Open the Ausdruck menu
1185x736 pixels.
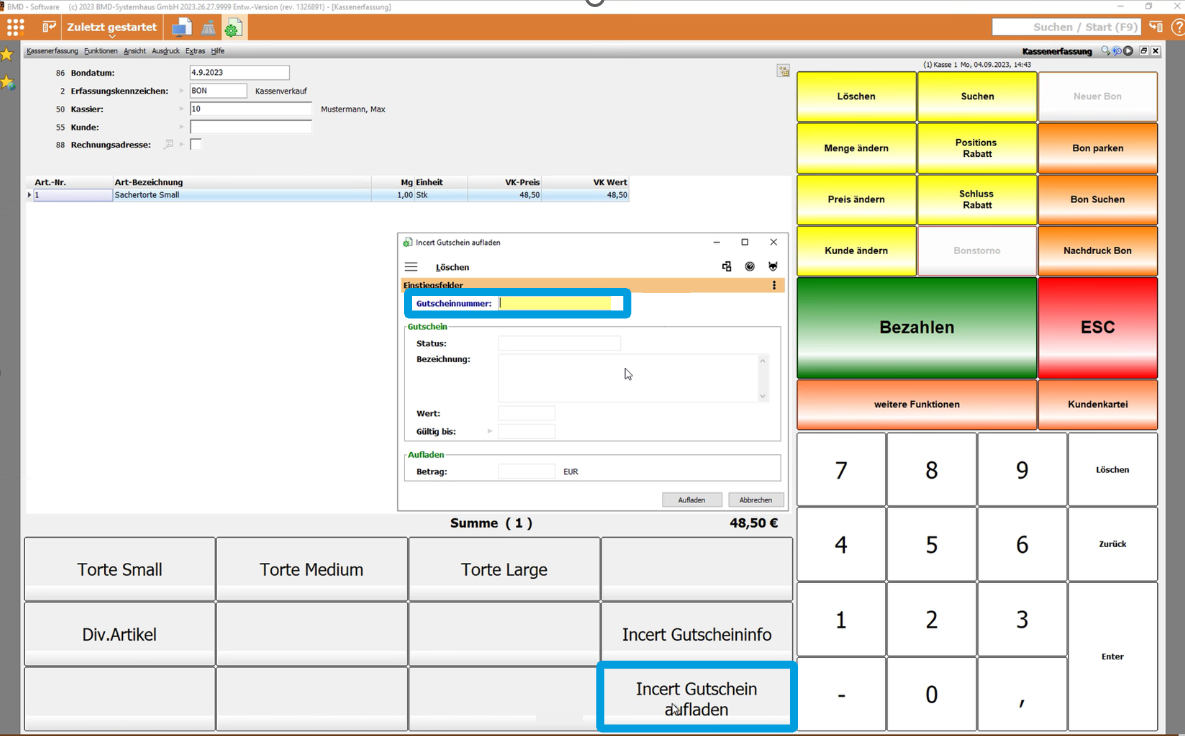point(166,51)
